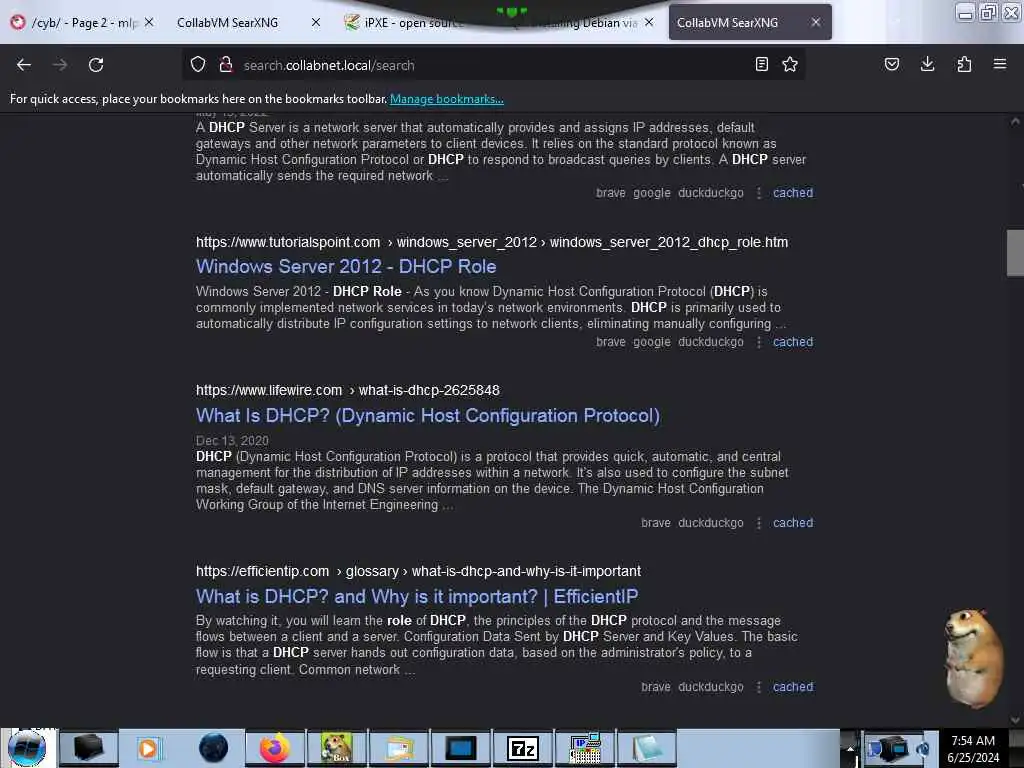This screenshot has width=1024, height=768.
Task: Reload the current page
Action: tap(96, 65)
